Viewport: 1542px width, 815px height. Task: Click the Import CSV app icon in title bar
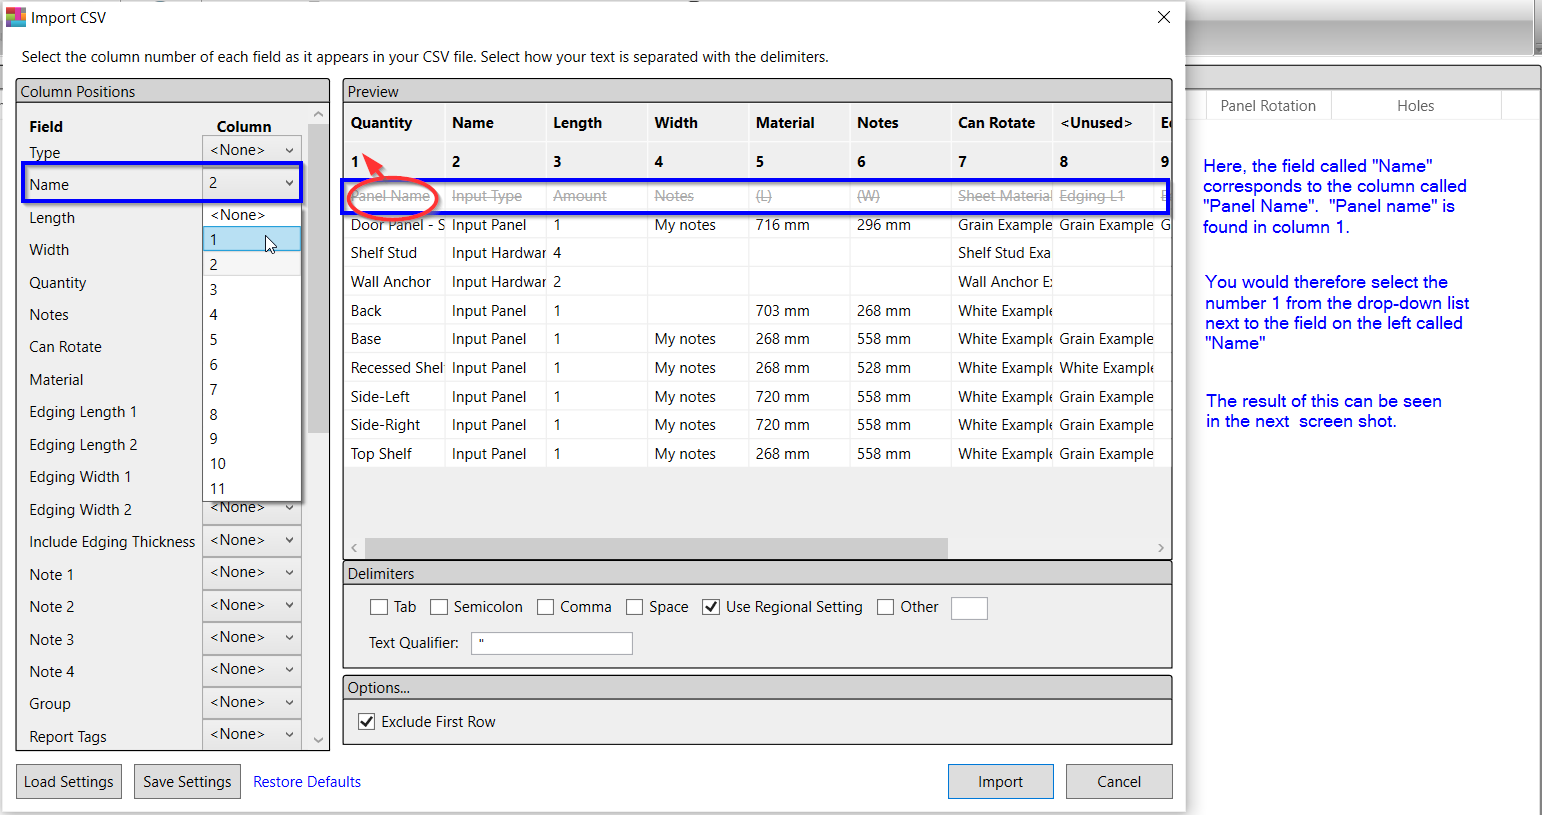(16, 17)
